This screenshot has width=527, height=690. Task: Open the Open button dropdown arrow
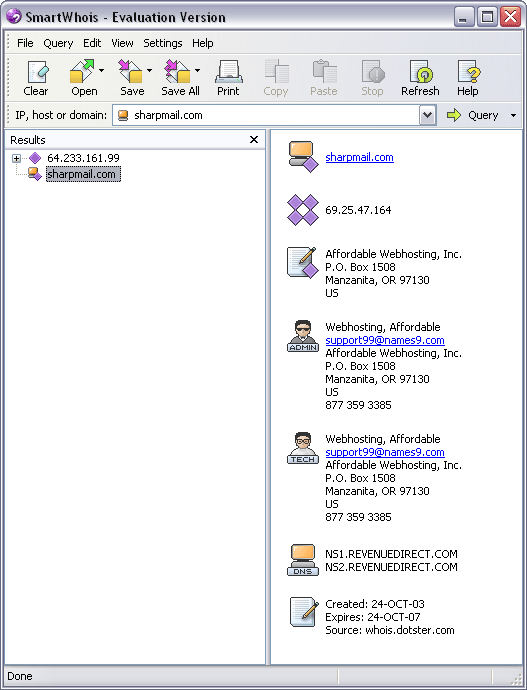(x=102, y=70)
